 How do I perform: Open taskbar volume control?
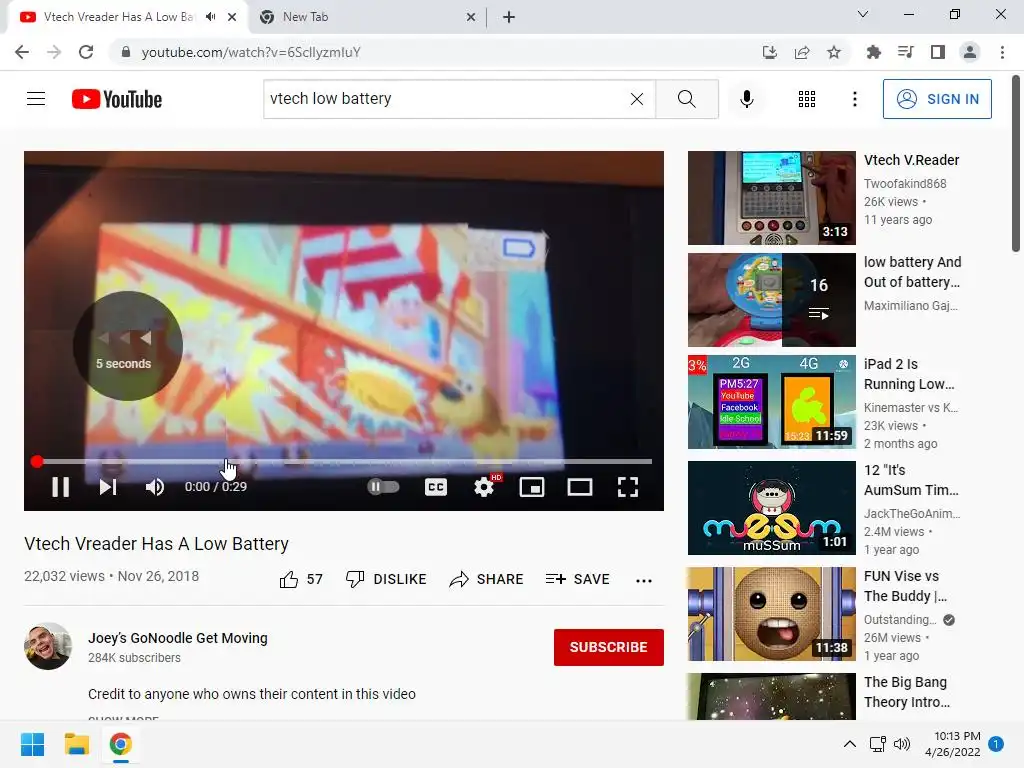(x=902, y=744)
